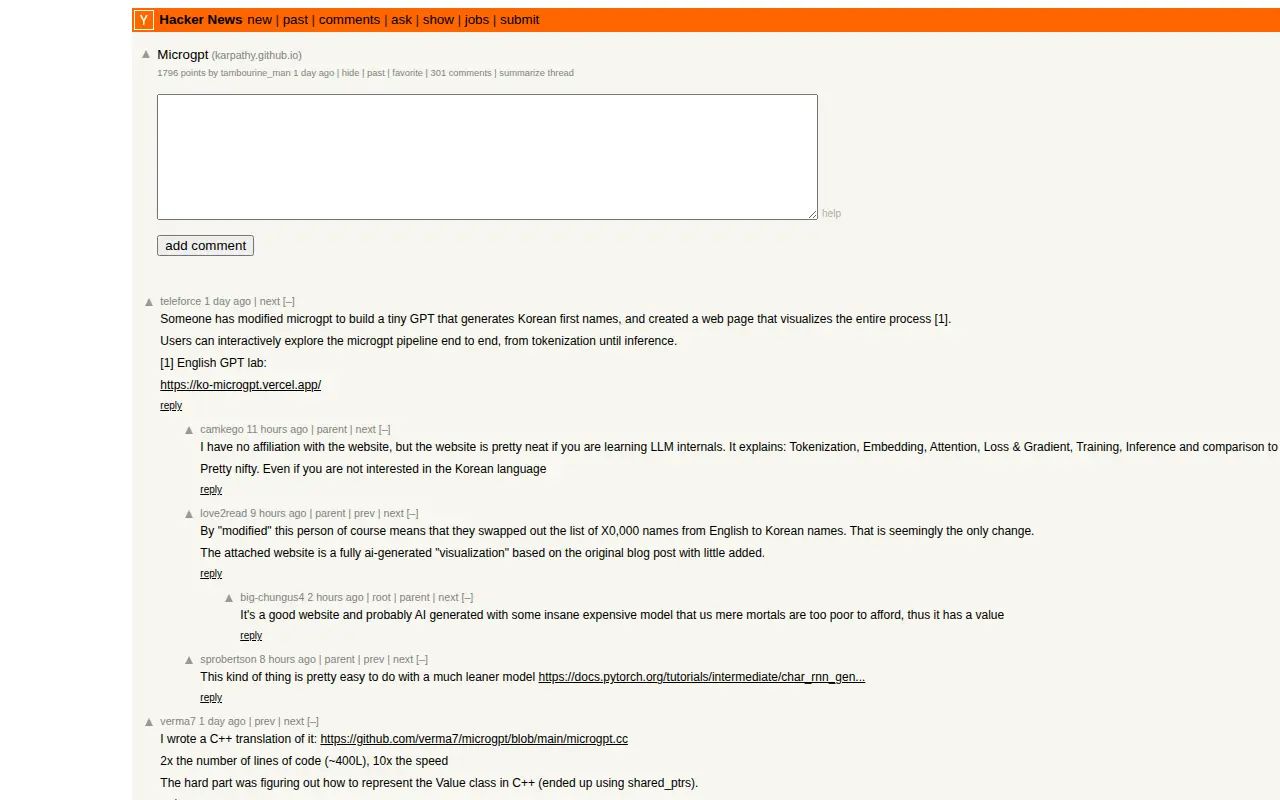Collapse camkego's comment
Screen dimensions: 1280x800
pos(385,429)
